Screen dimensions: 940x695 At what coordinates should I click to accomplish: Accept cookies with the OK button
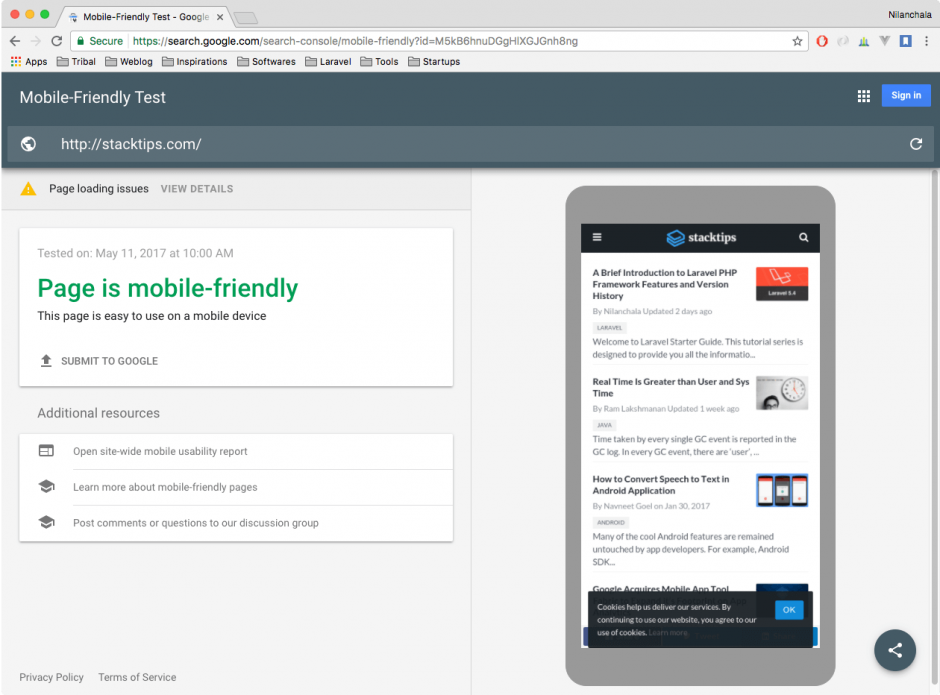788,609
